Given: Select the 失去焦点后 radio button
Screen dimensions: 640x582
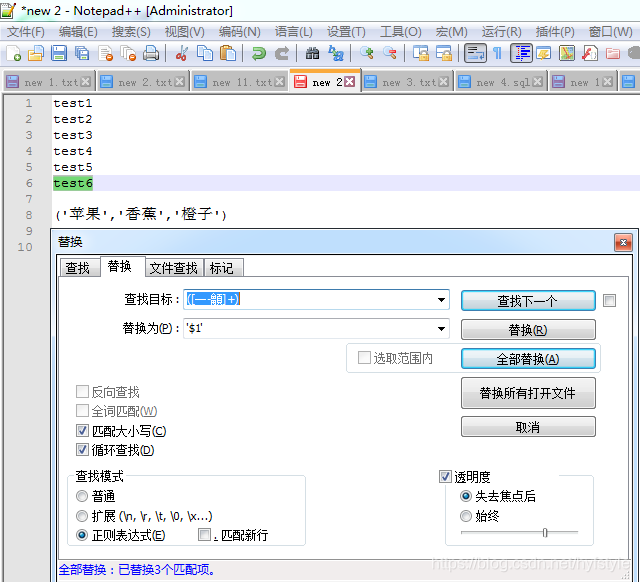Looking at the screenshot, I should click(466, 496).
